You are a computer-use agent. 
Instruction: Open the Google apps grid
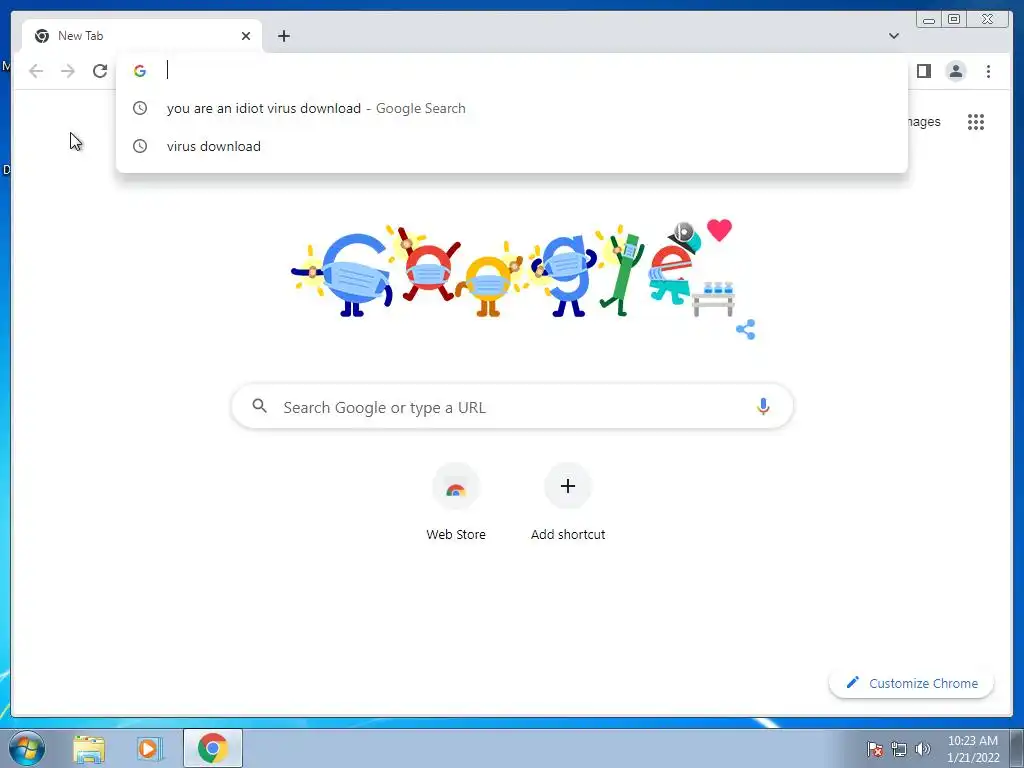click(x=976, y=122)
